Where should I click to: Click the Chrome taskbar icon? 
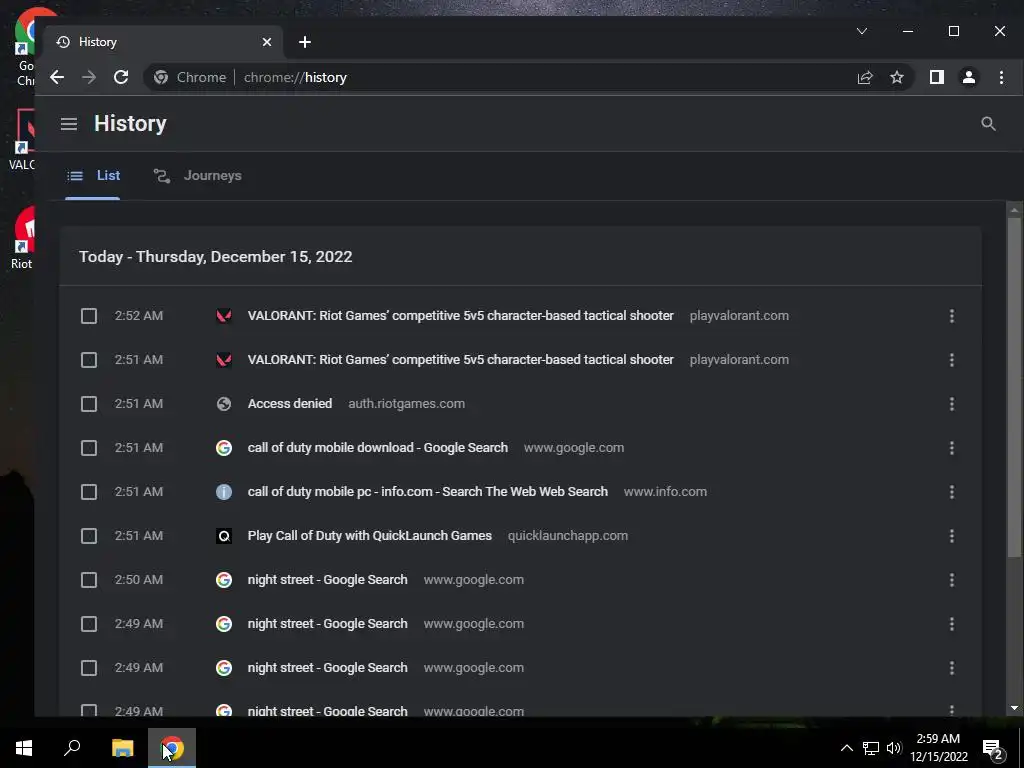click(x=172, y=748)
